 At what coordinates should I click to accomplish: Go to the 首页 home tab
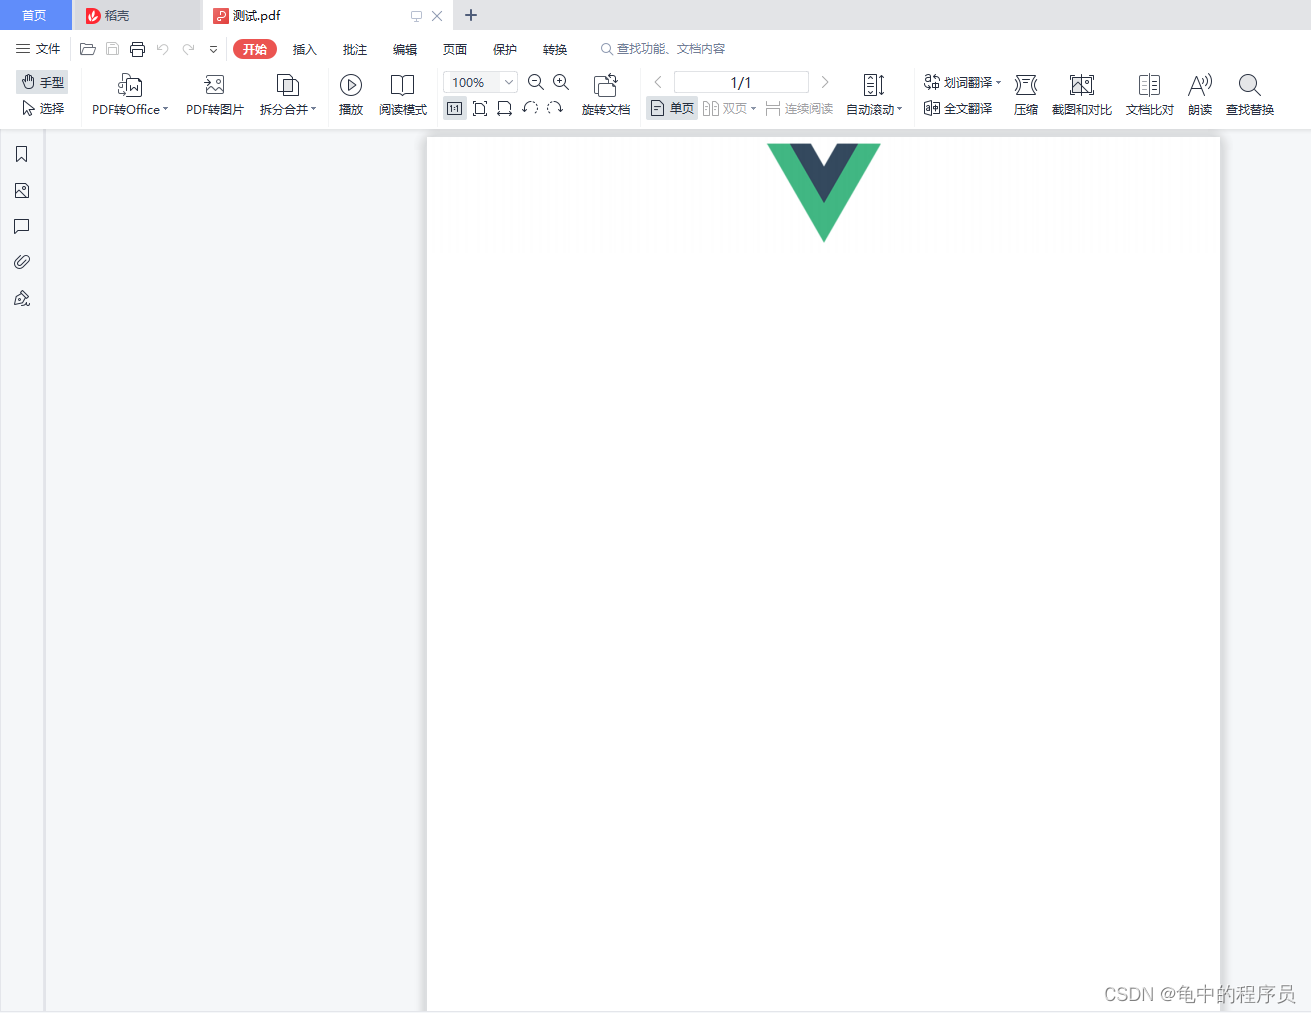click(x=35, y=15)
